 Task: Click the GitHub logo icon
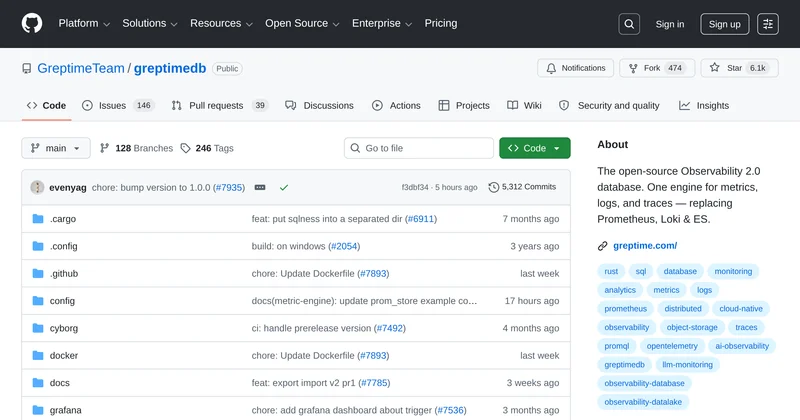33,24
